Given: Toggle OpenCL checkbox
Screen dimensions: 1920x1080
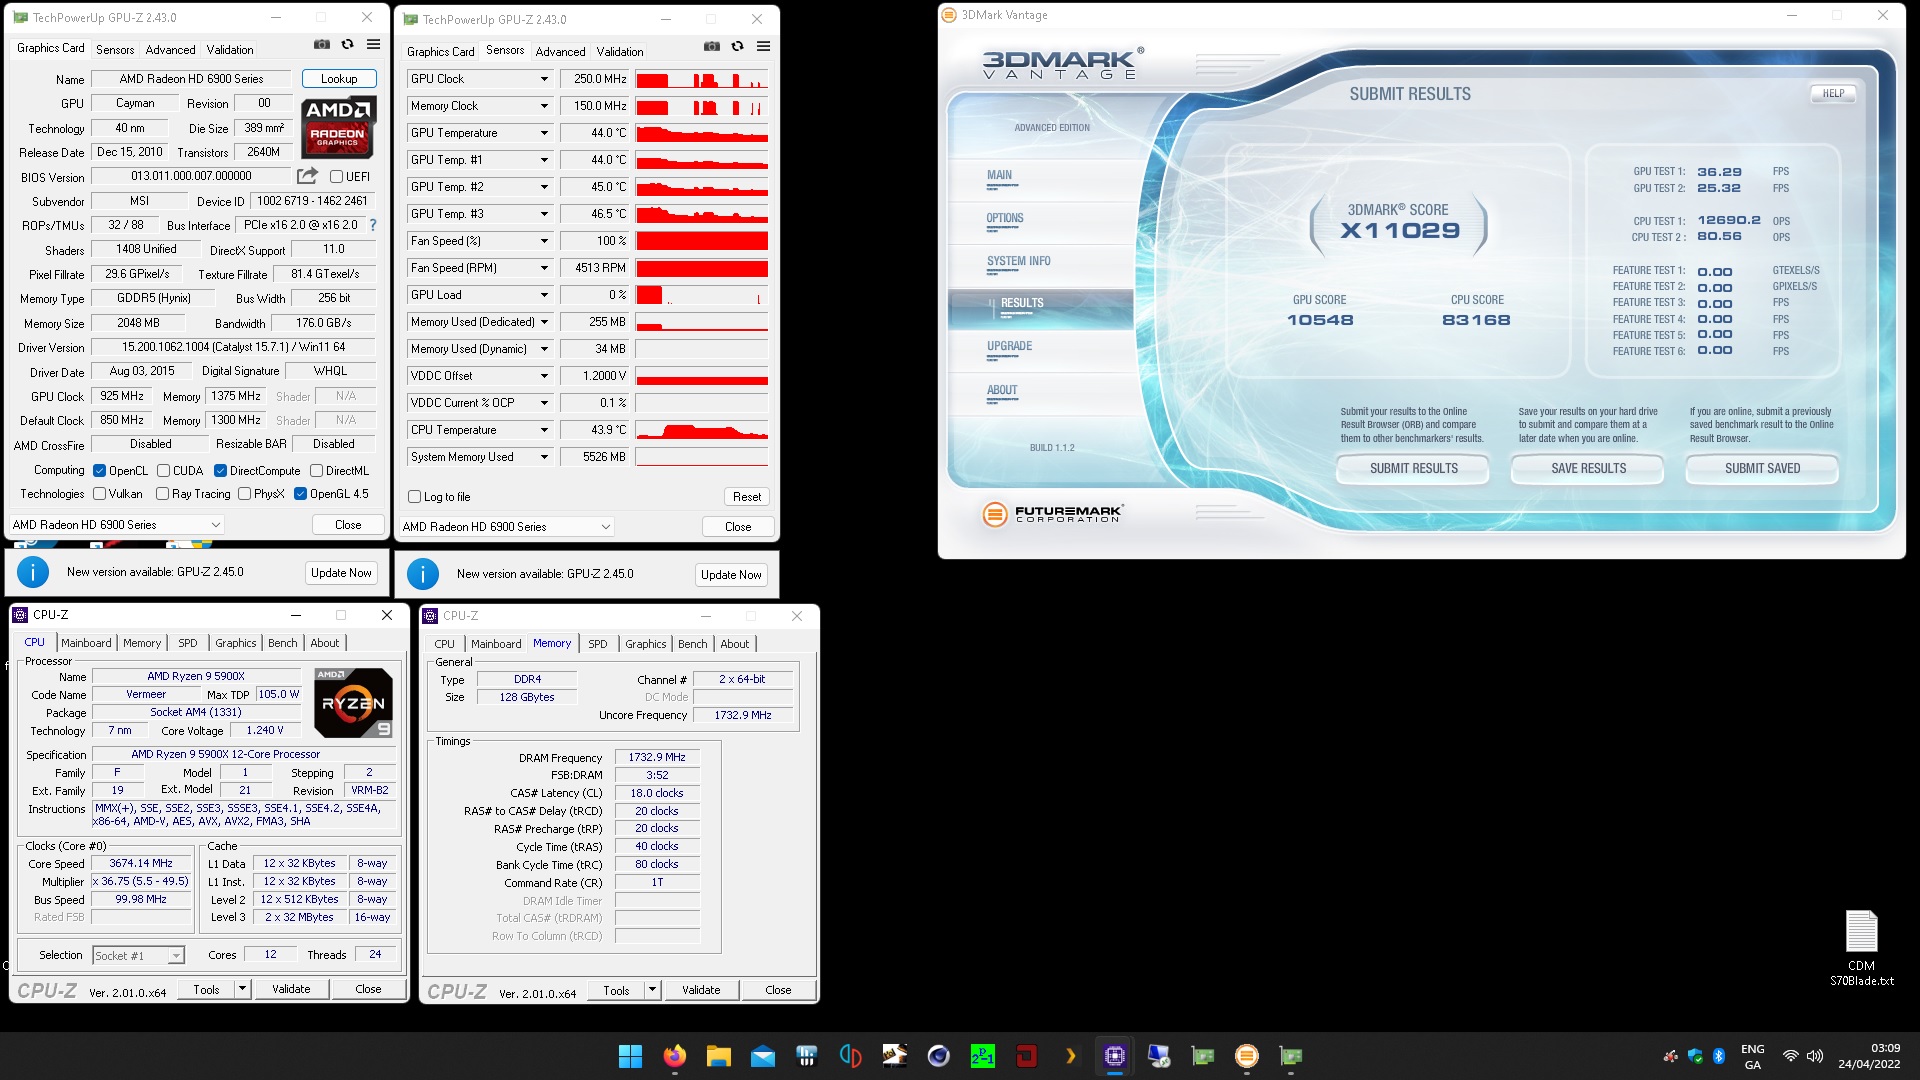Looking at the screenshot, I should coord(99,471).
